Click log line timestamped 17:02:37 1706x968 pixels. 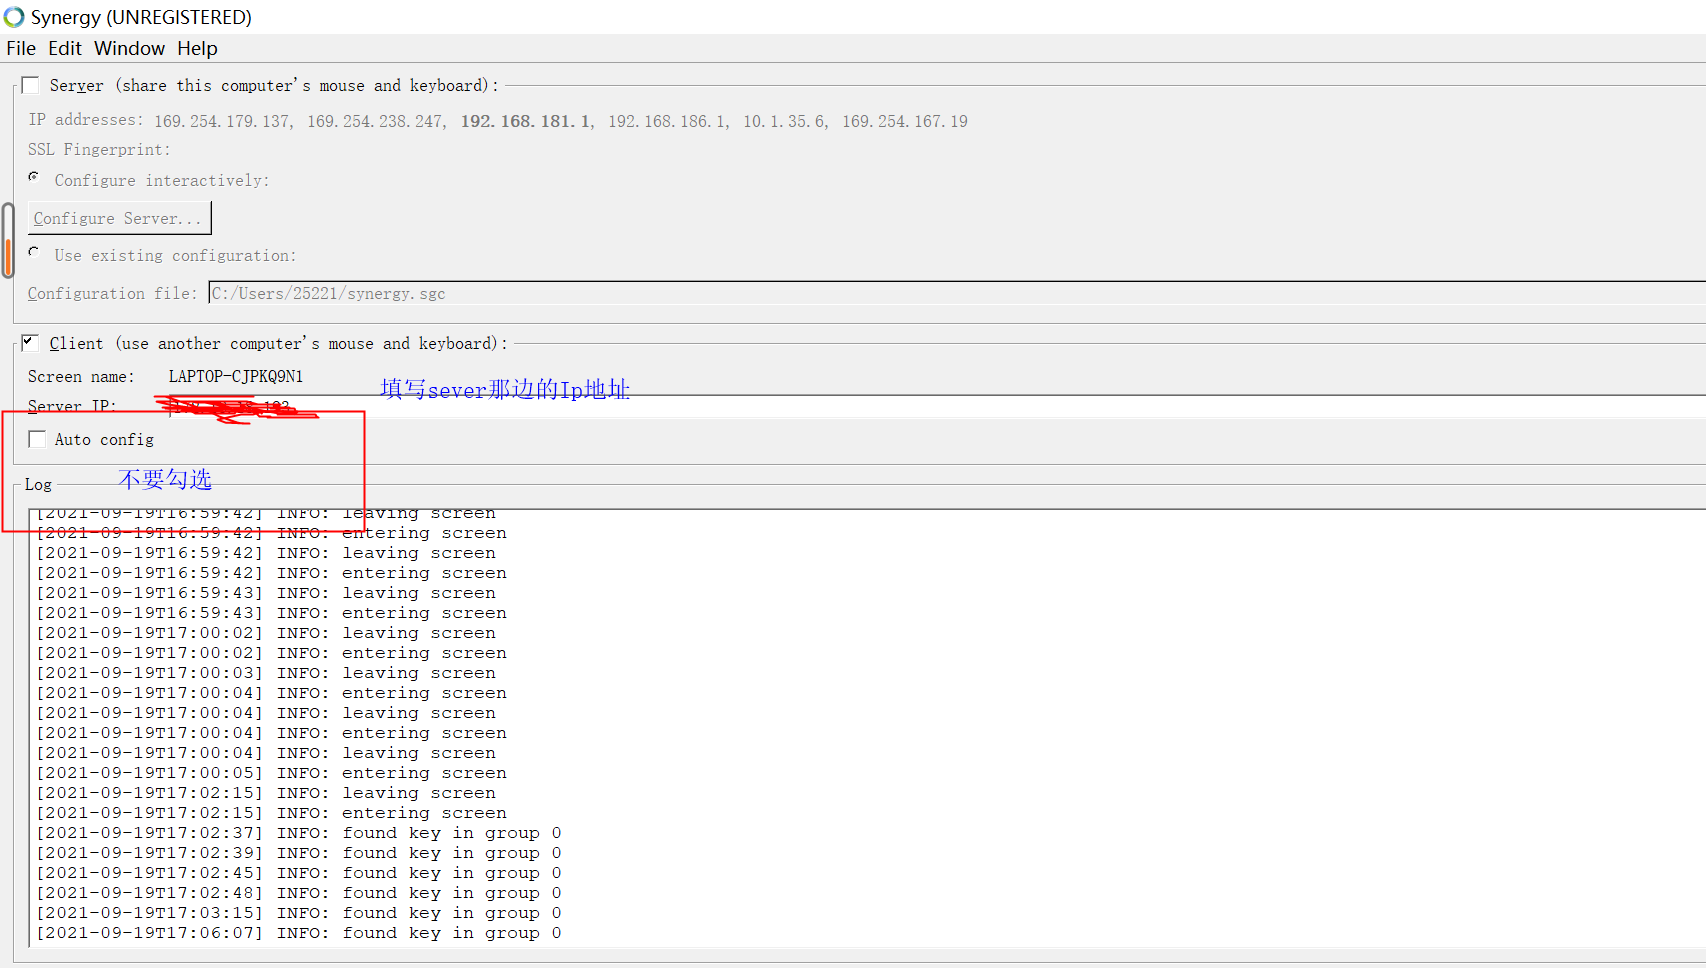[299, 833]
